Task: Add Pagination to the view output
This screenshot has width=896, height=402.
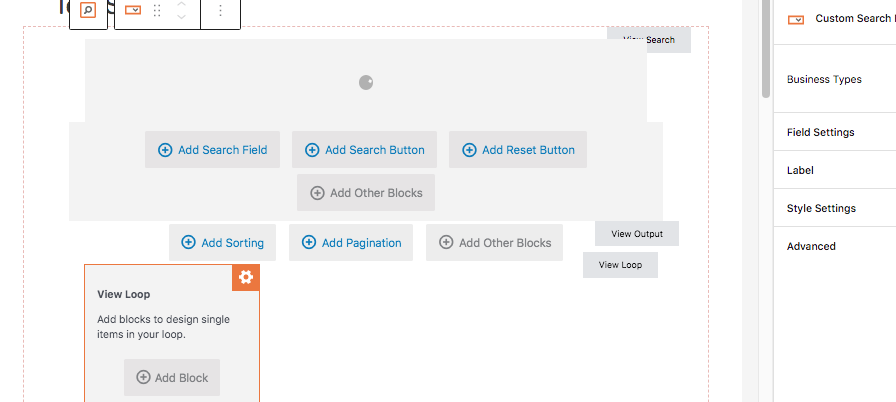Action: [351, 243]
